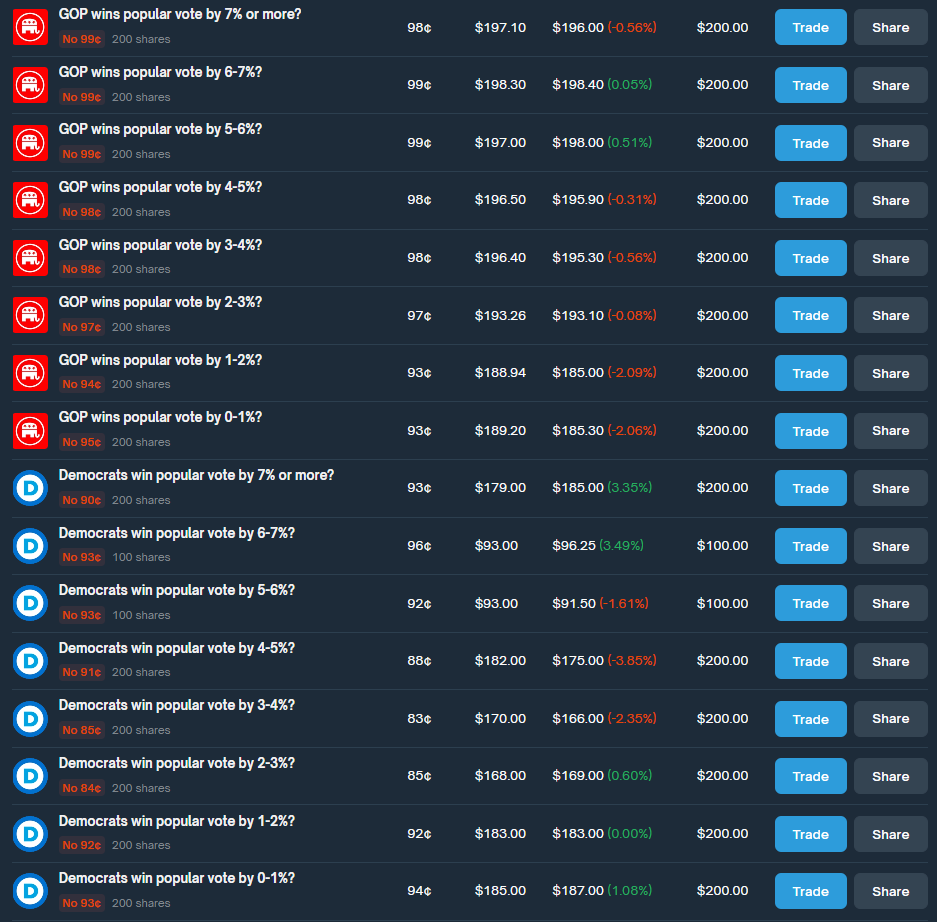Screen dimensions: 937x922
Task: Click the 'No 90¢' badge on Democrats 7% row
Action: tap(82, 500)
